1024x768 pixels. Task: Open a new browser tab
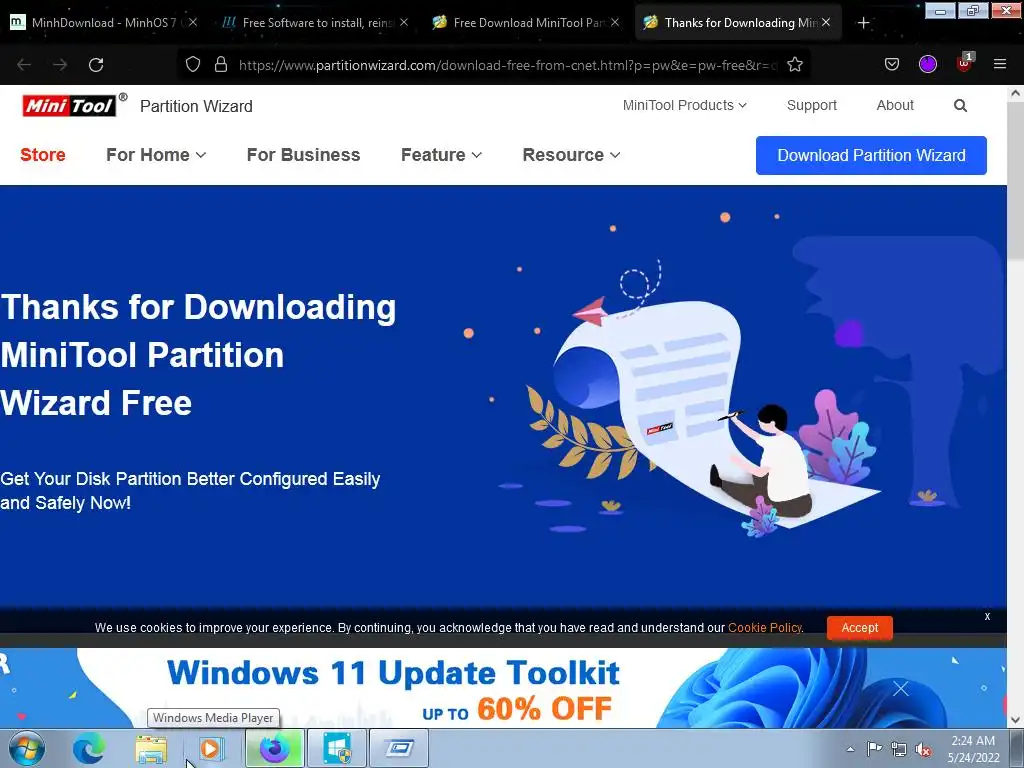tap(863, 23)
